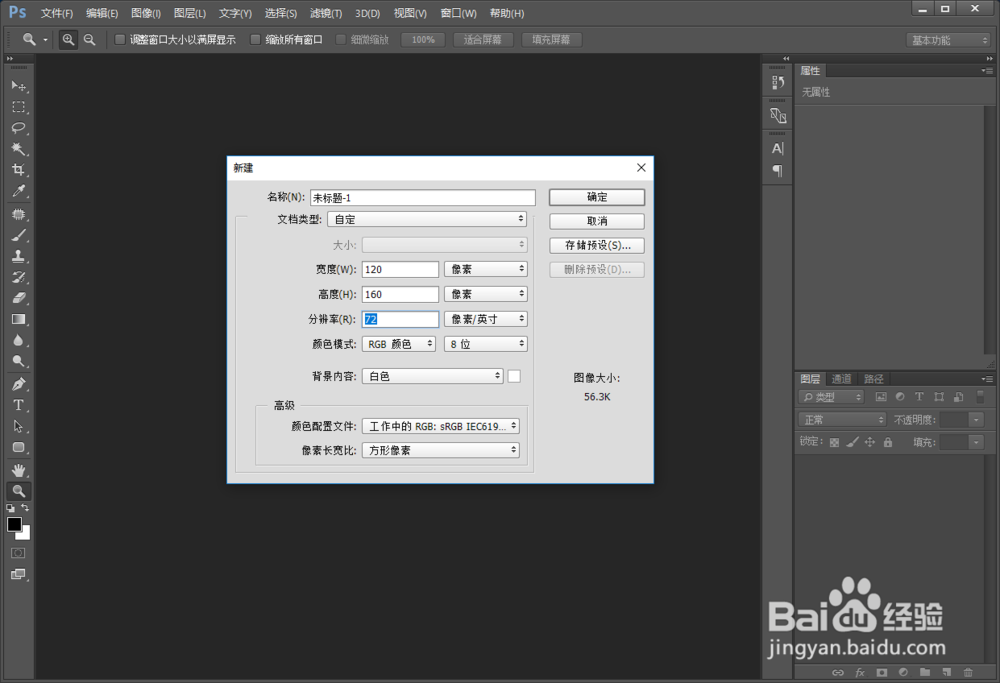Open the 颜色配置文件 dropdown
The width and height of the screenshot is (1000, 683).
pyautogui.click(x=441, y=425)
